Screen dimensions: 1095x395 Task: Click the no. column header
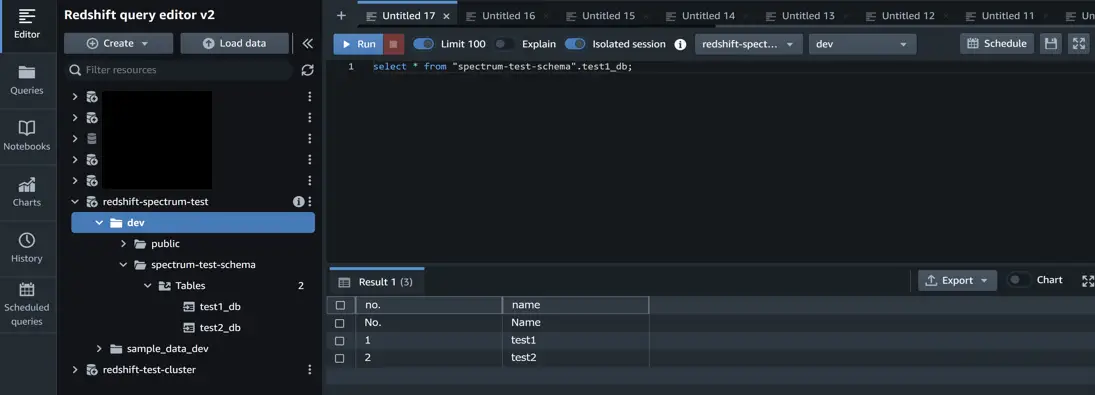[x=429, y=305]
